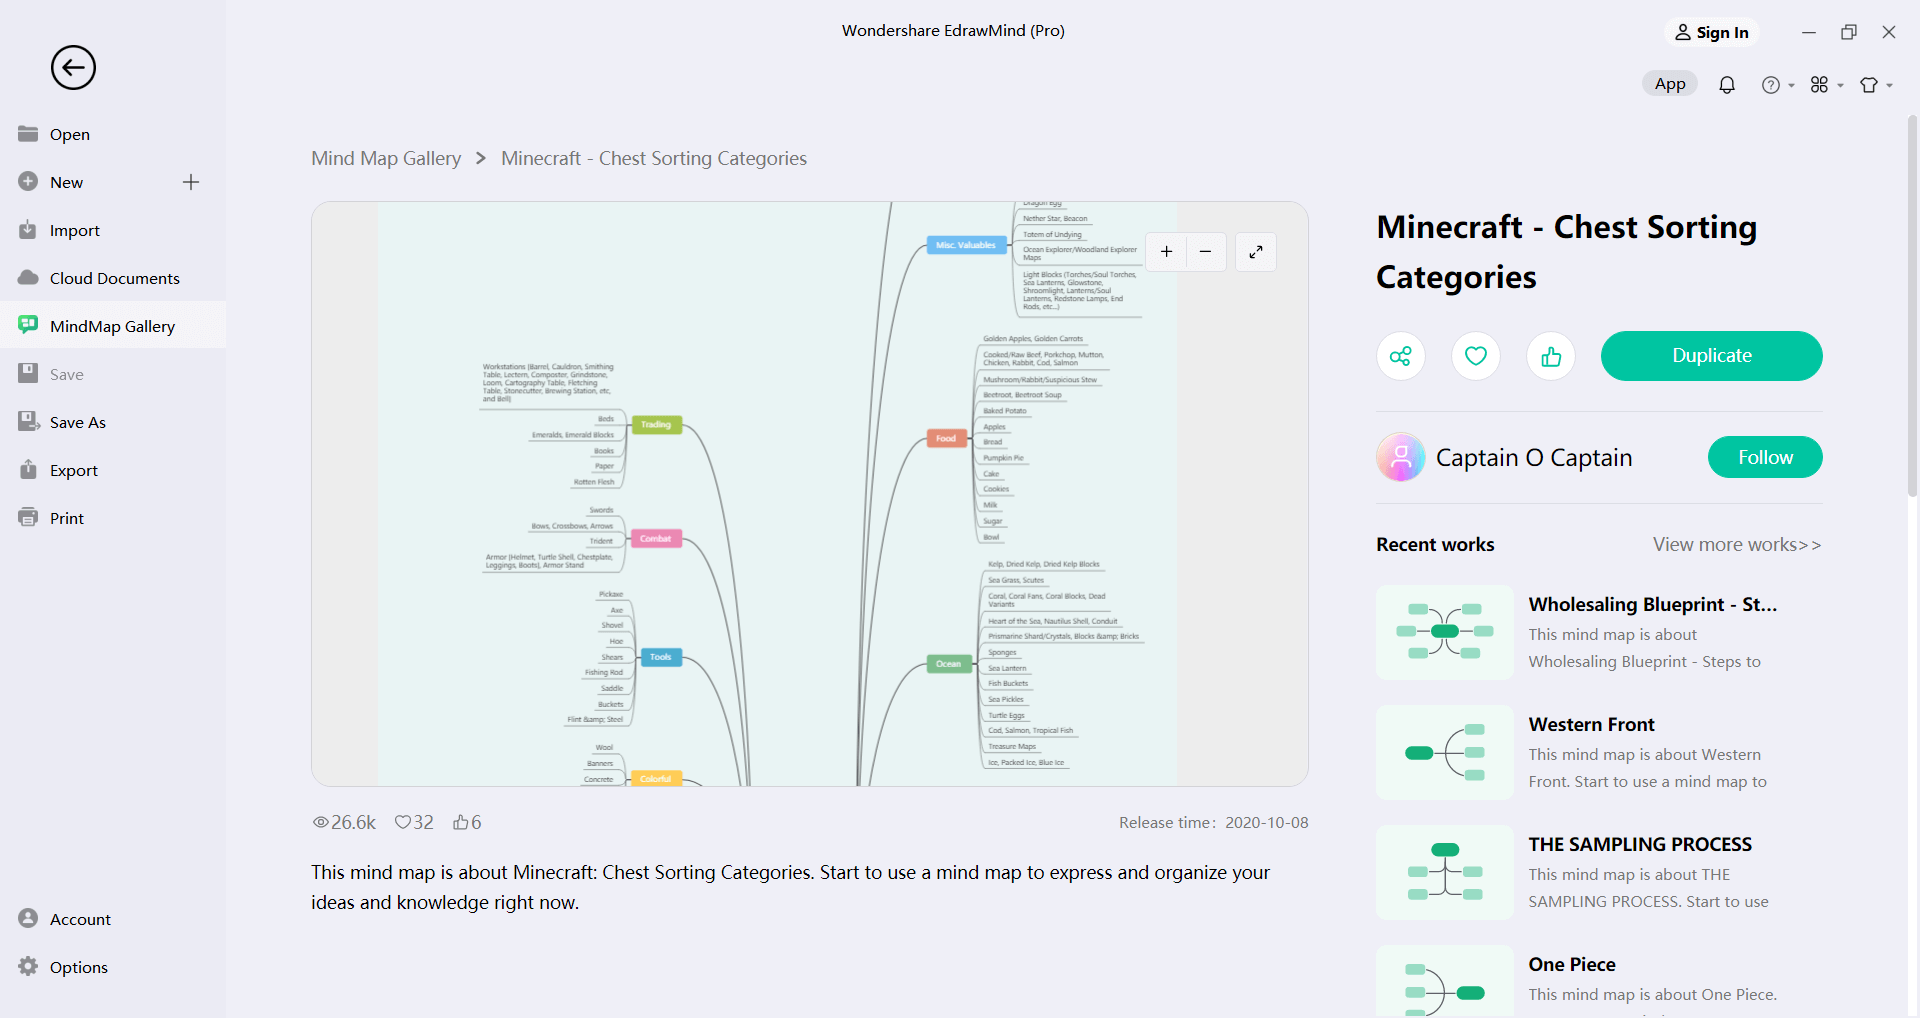This screenshot has width=1920, height=1018.
Task: Open Captain O Captain author name
Action: pos(1534,458)
